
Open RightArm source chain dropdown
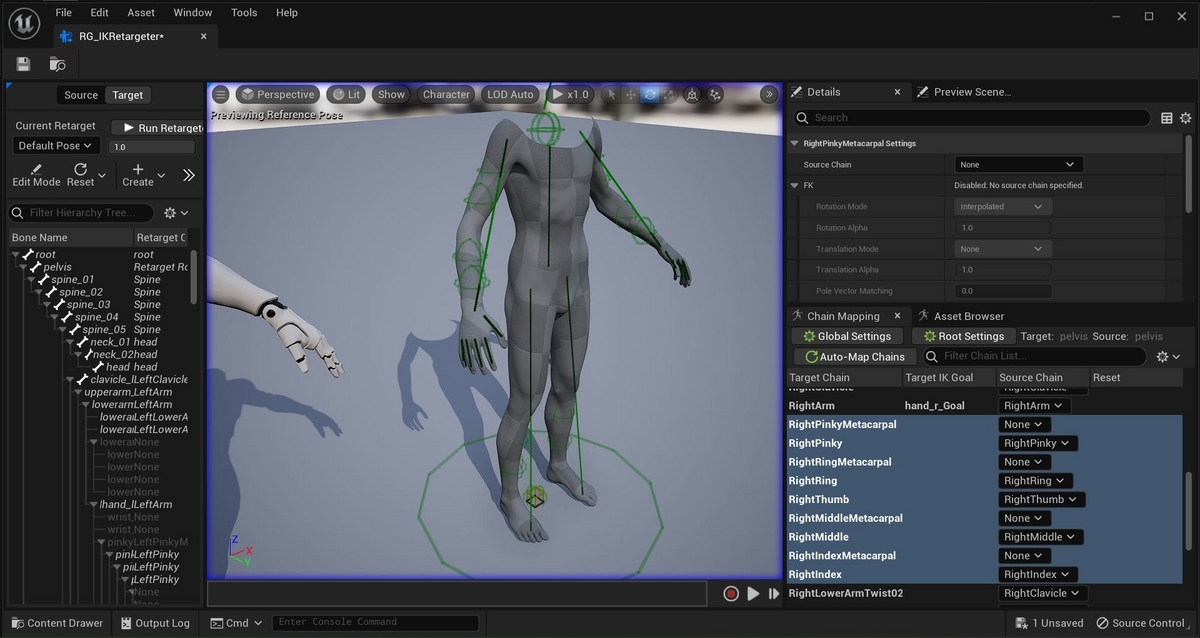(1034, 406)
